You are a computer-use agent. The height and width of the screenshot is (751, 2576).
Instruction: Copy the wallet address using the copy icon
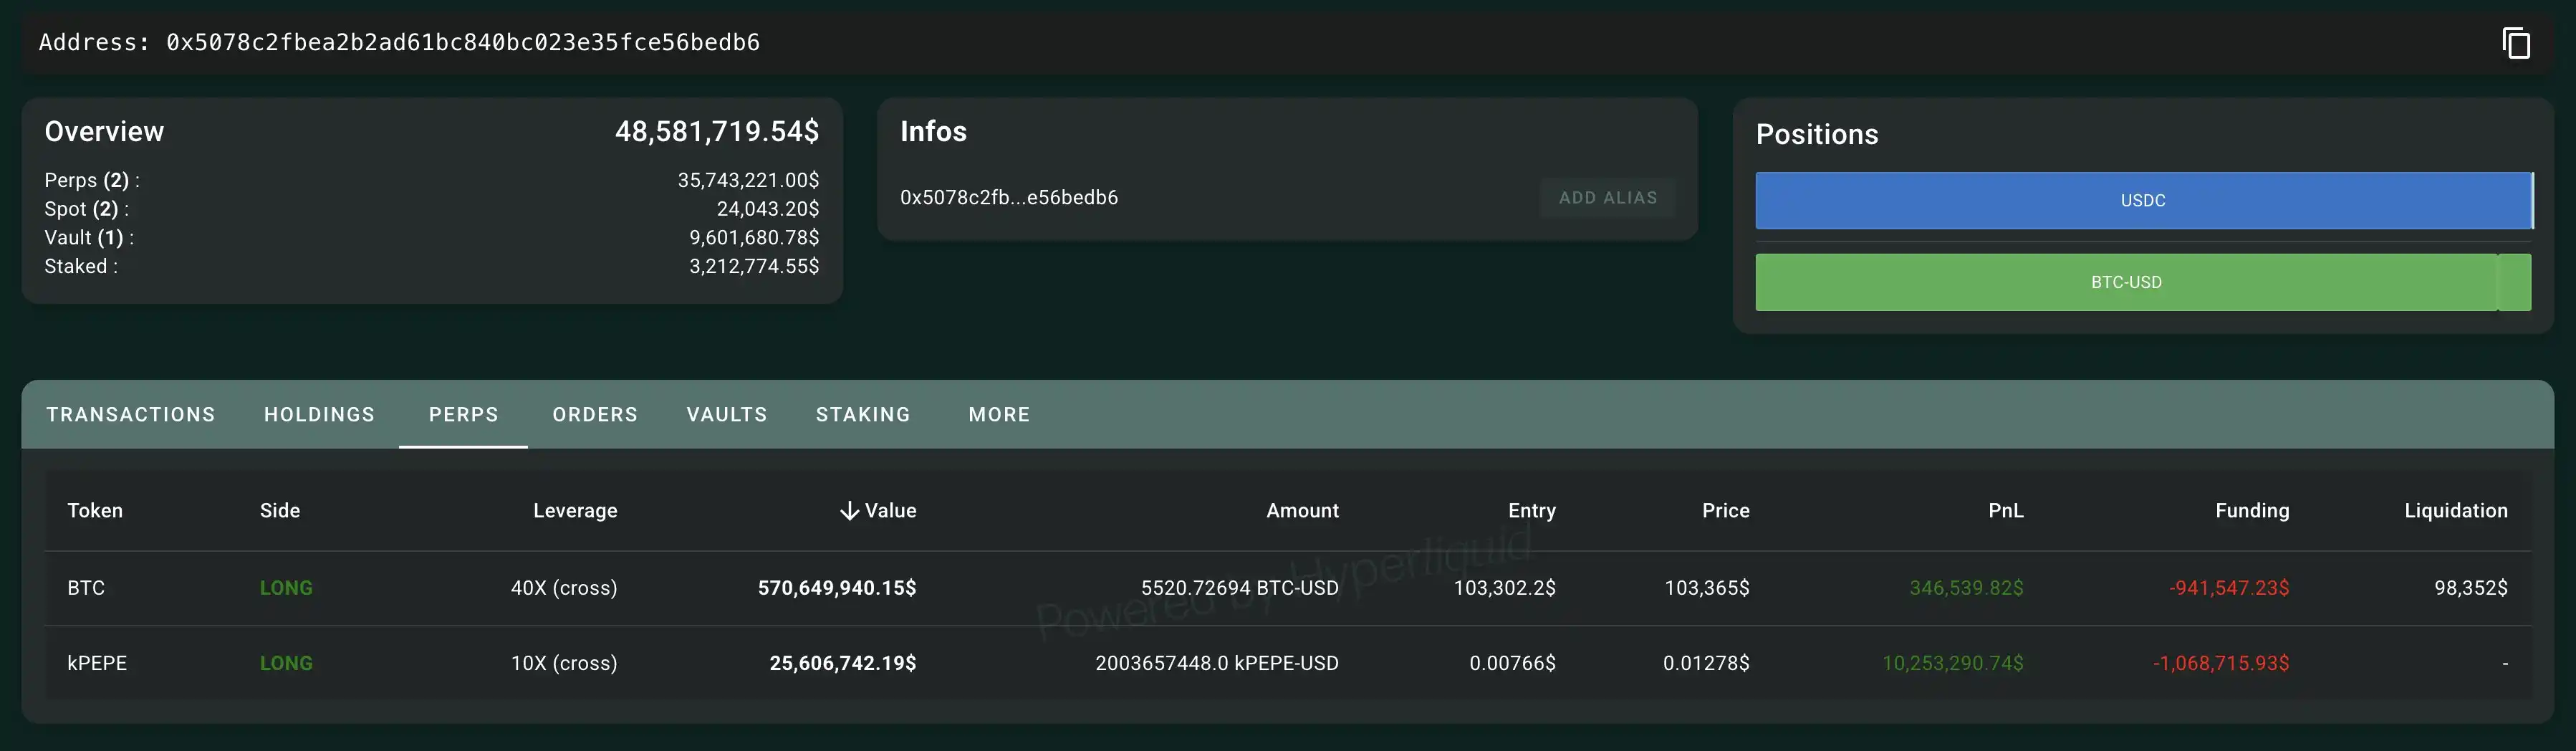click(x=2517, y=43)
